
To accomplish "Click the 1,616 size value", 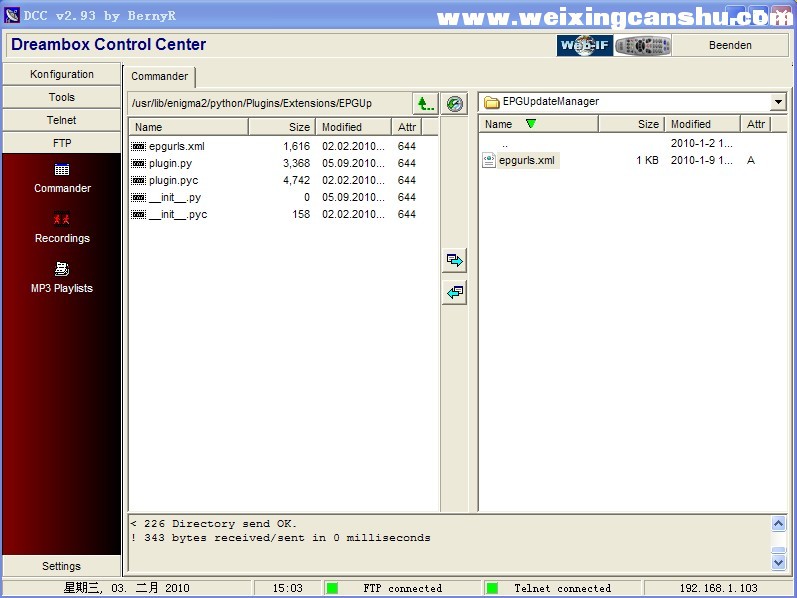I will tap(296, 146).
